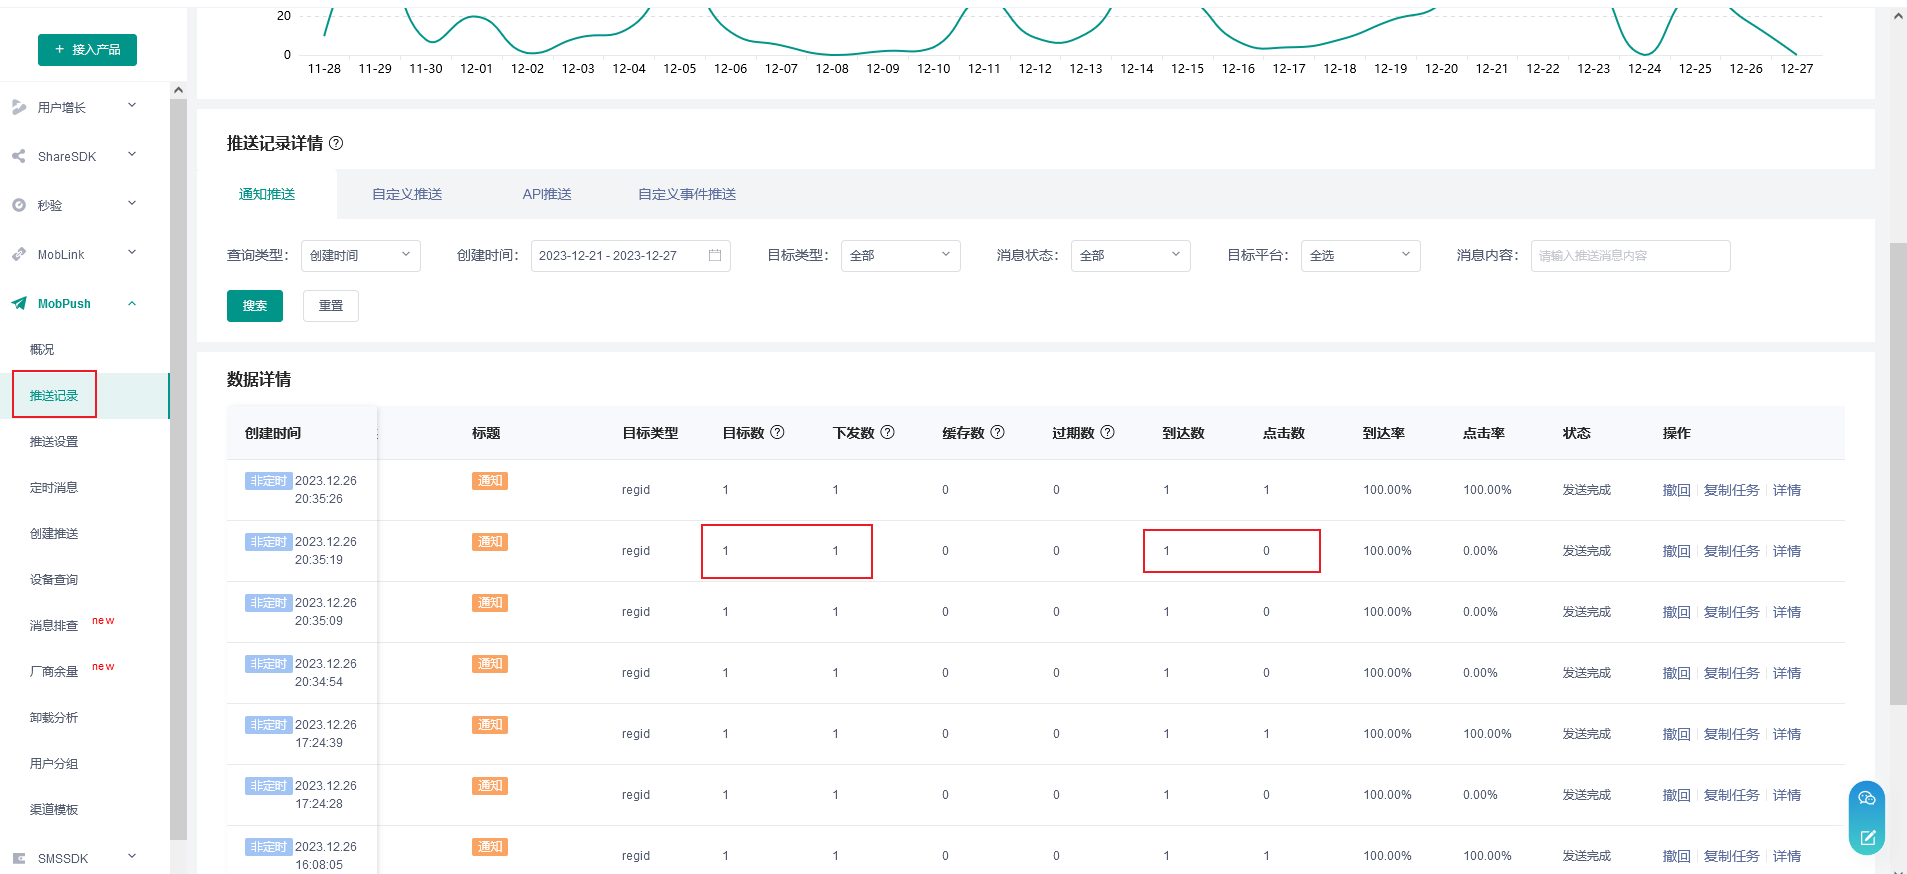1907x874 pixels.
Task: Select 推送记录 in sidebar
Action: click(x=54, y=395)
